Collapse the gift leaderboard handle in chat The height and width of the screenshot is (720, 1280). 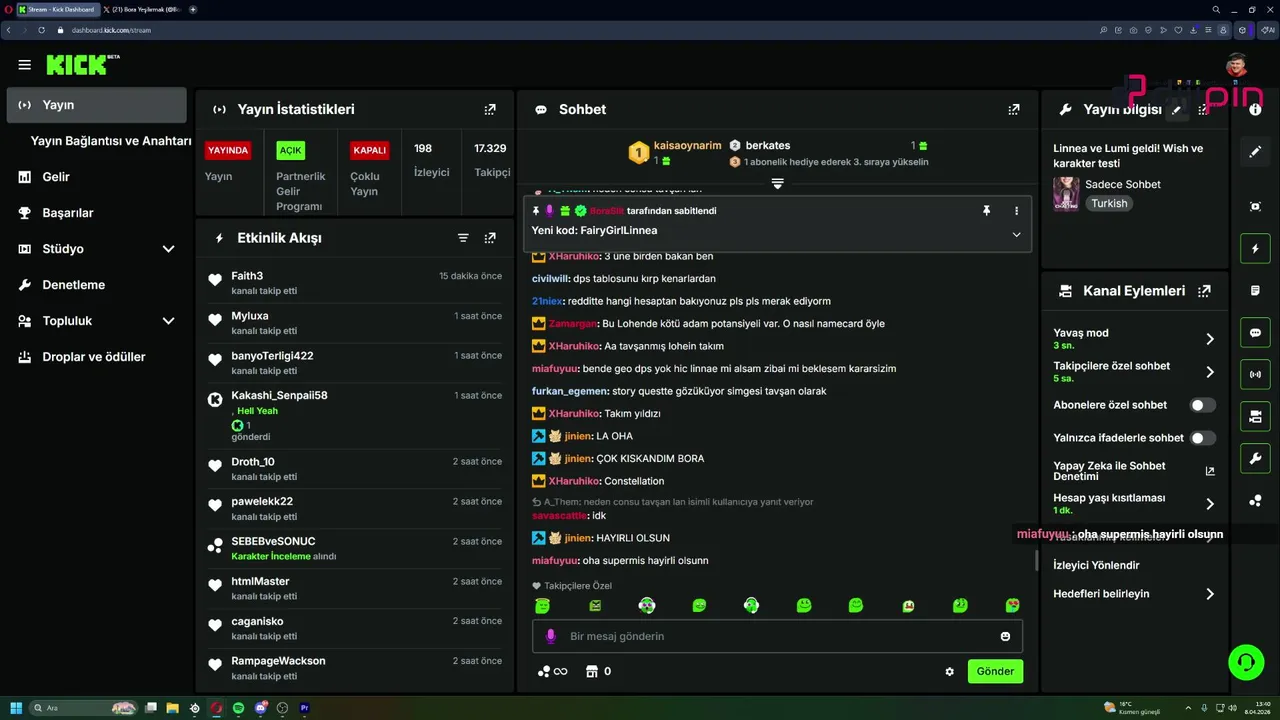tap(777, 184)
